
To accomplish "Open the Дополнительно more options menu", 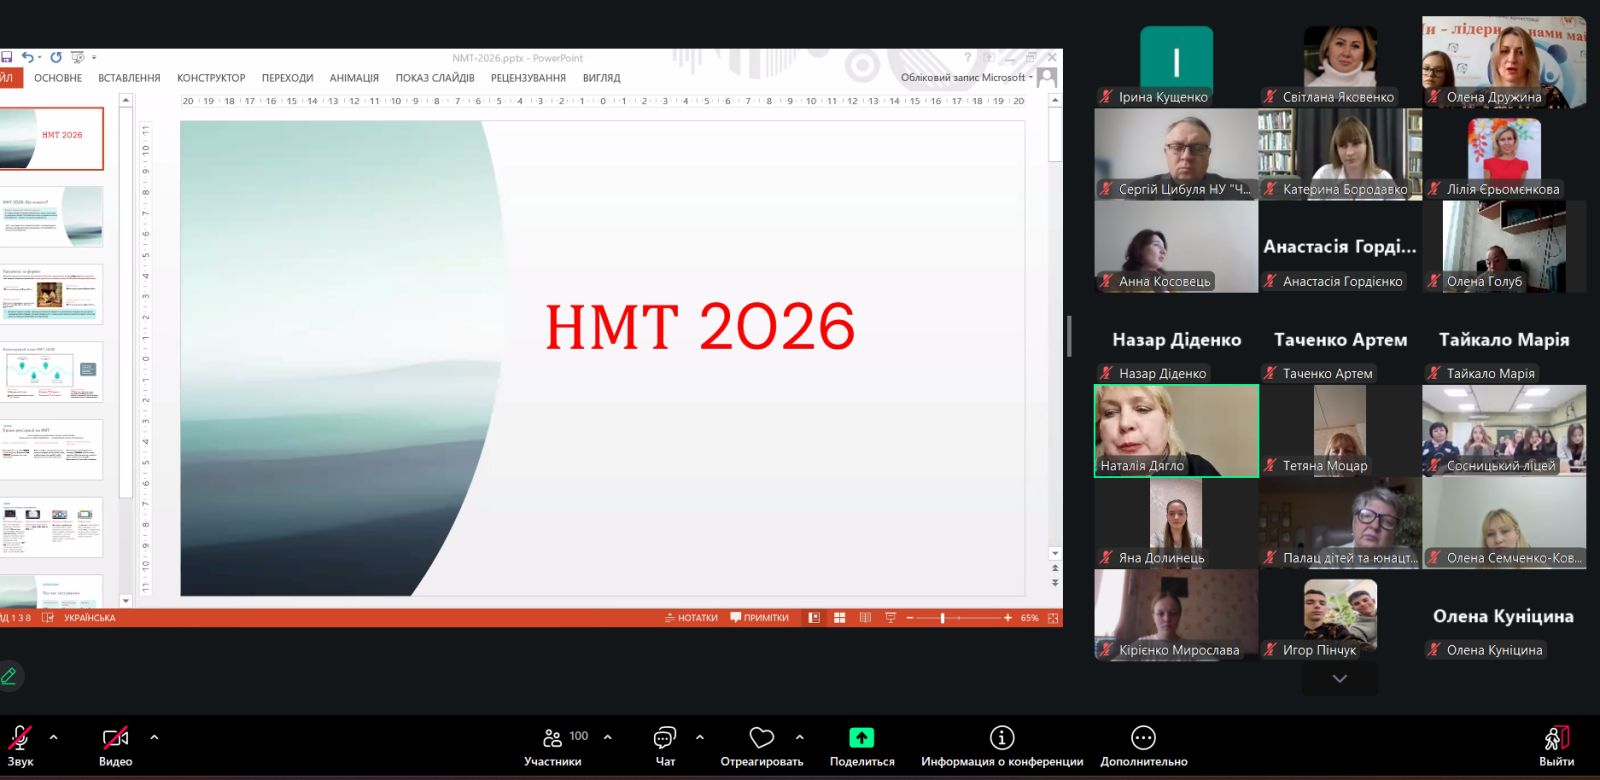I will click(1143, 738).
